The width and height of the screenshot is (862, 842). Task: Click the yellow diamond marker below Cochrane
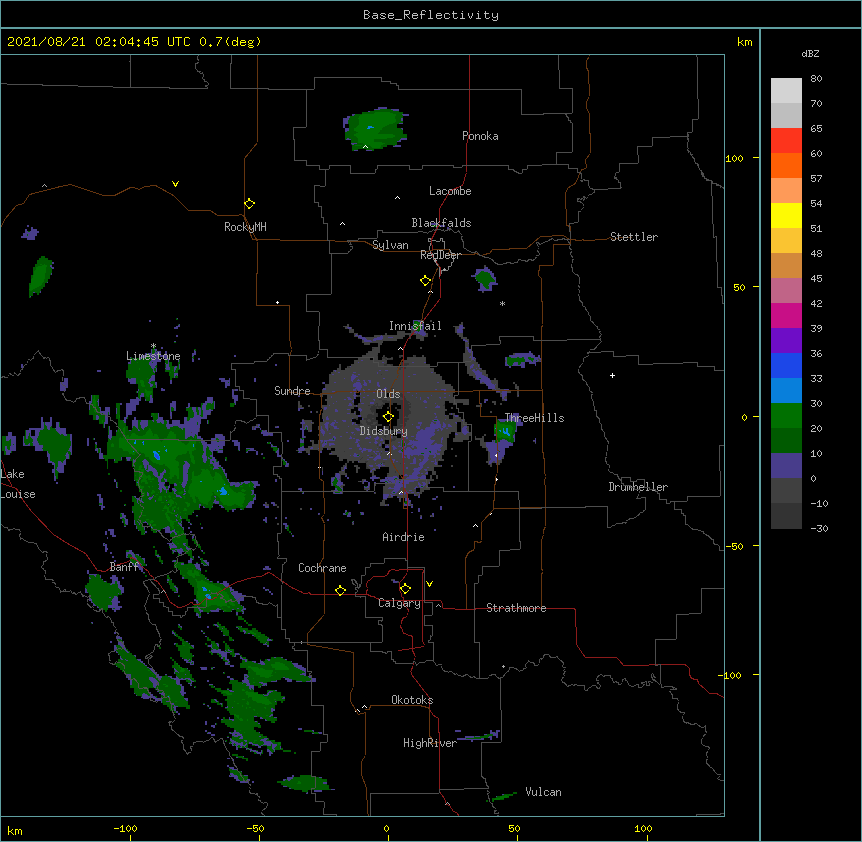[340, 590]
